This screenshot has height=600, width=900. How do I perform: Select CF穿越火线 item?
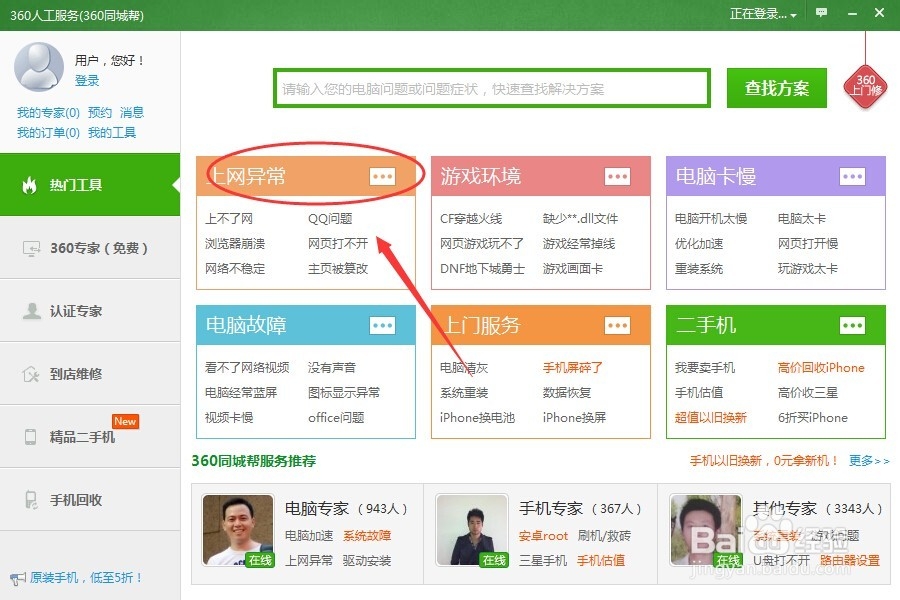pos(471,219)
